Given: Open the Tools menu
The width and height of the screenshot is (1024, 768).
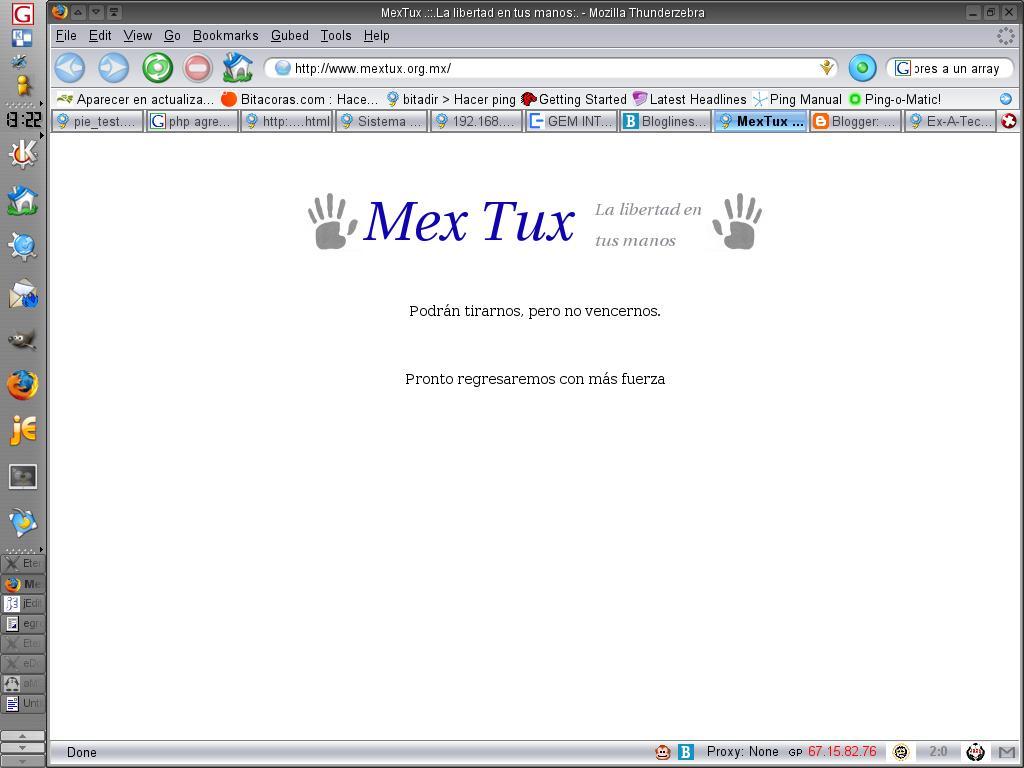Looking at the screenshot, I should (x=336, y=36).
